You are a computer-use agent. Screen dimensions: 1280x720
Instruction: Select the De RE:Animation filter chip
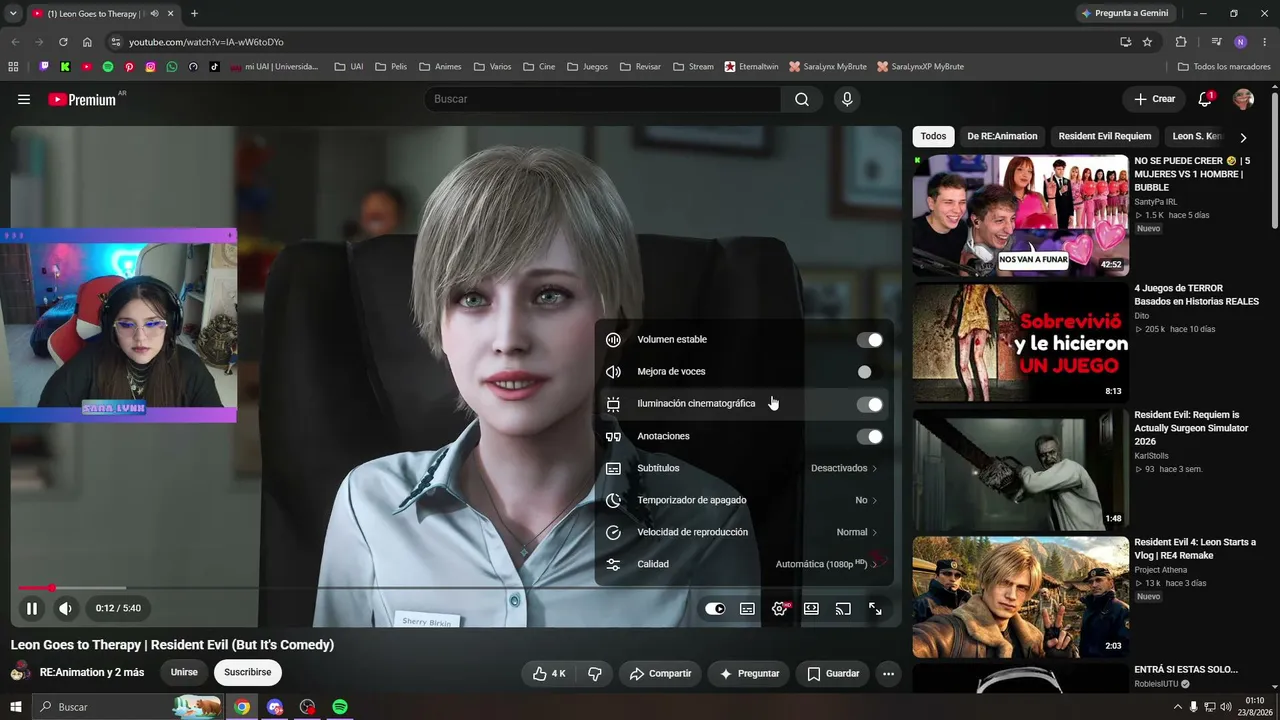1002,136
